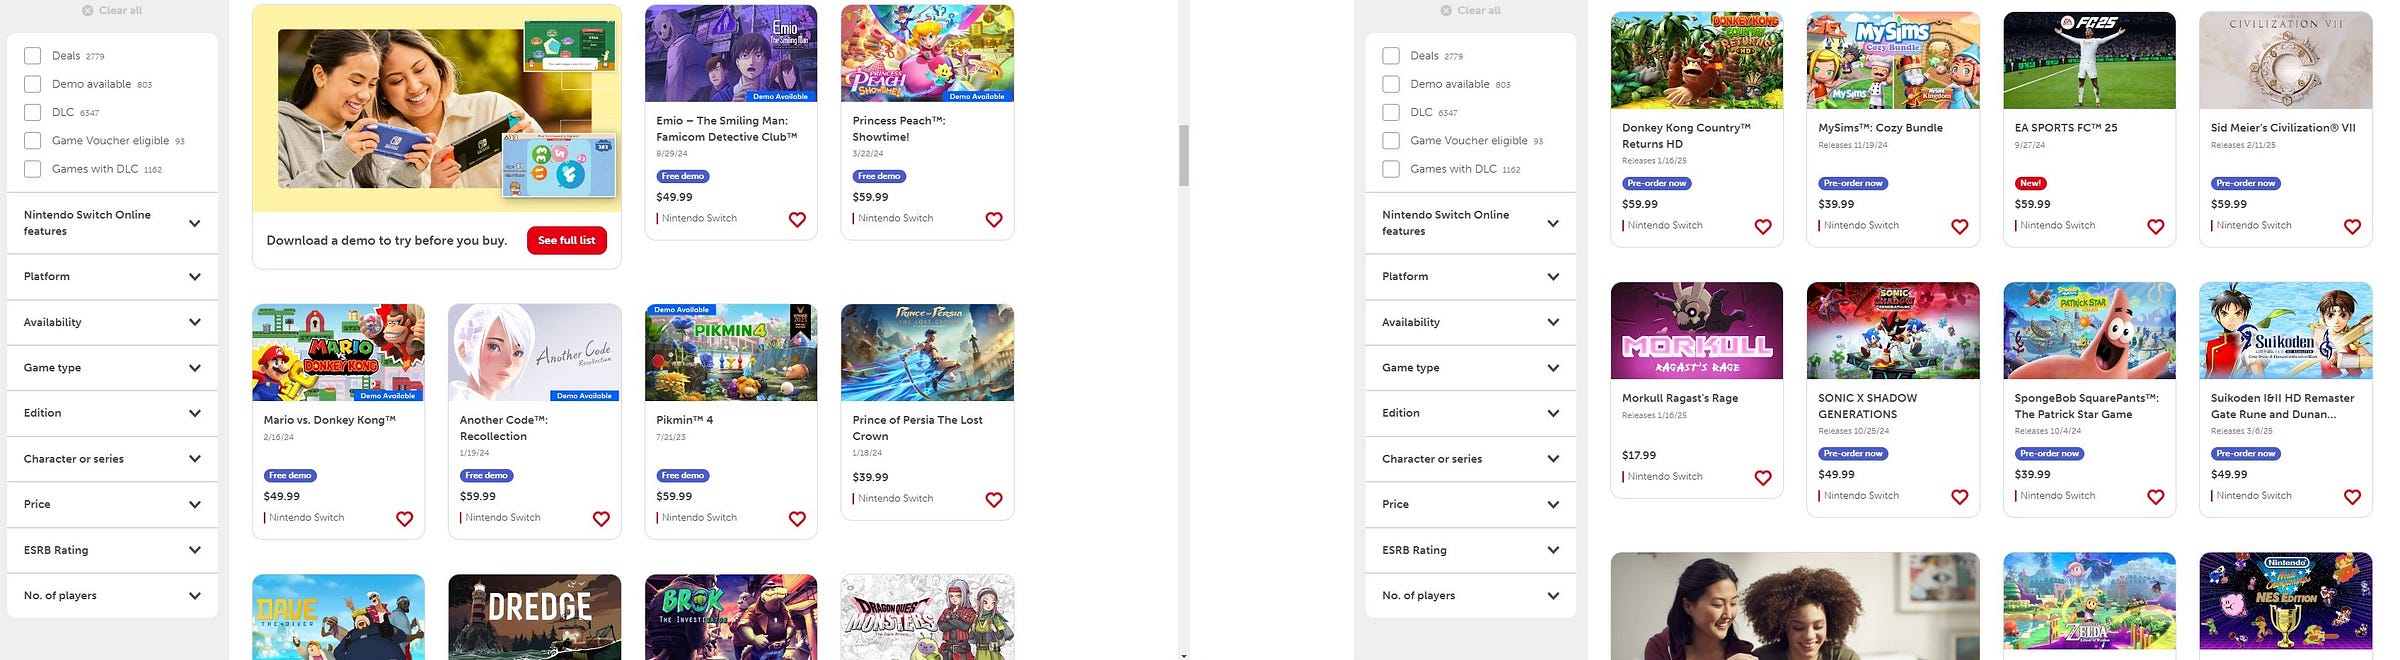Screen dimensions: 2400x660
Task: Open the DREDGE game cover image
Action: coord(535,617)
